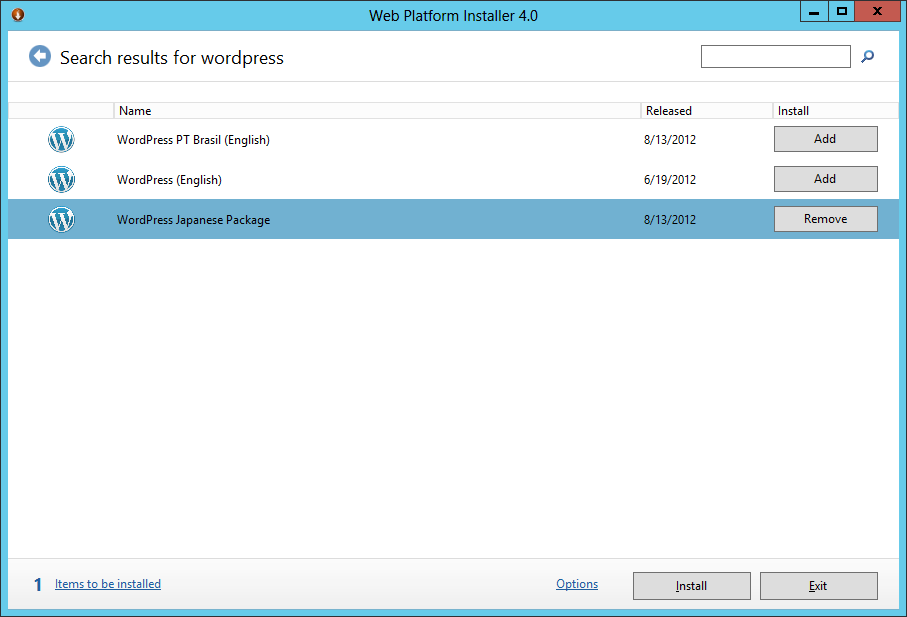Click the Install button at bottom

coord(692,586)
